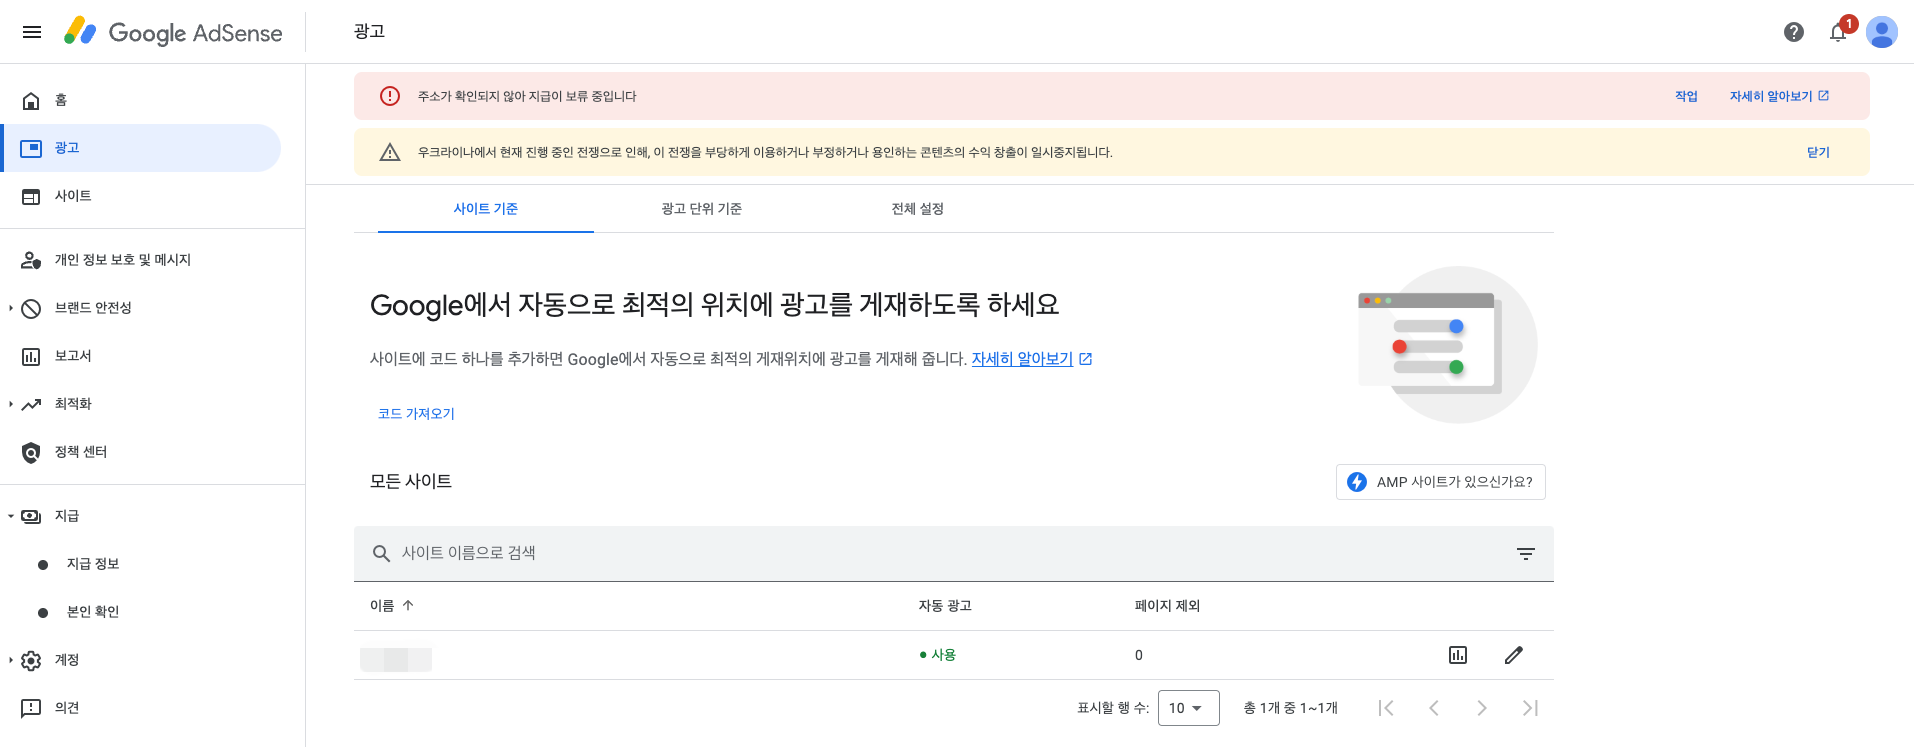Viewport: 1914px width, 747px height.
Task: Click the 보고서 reports chart icon
Action: [31, 356]
